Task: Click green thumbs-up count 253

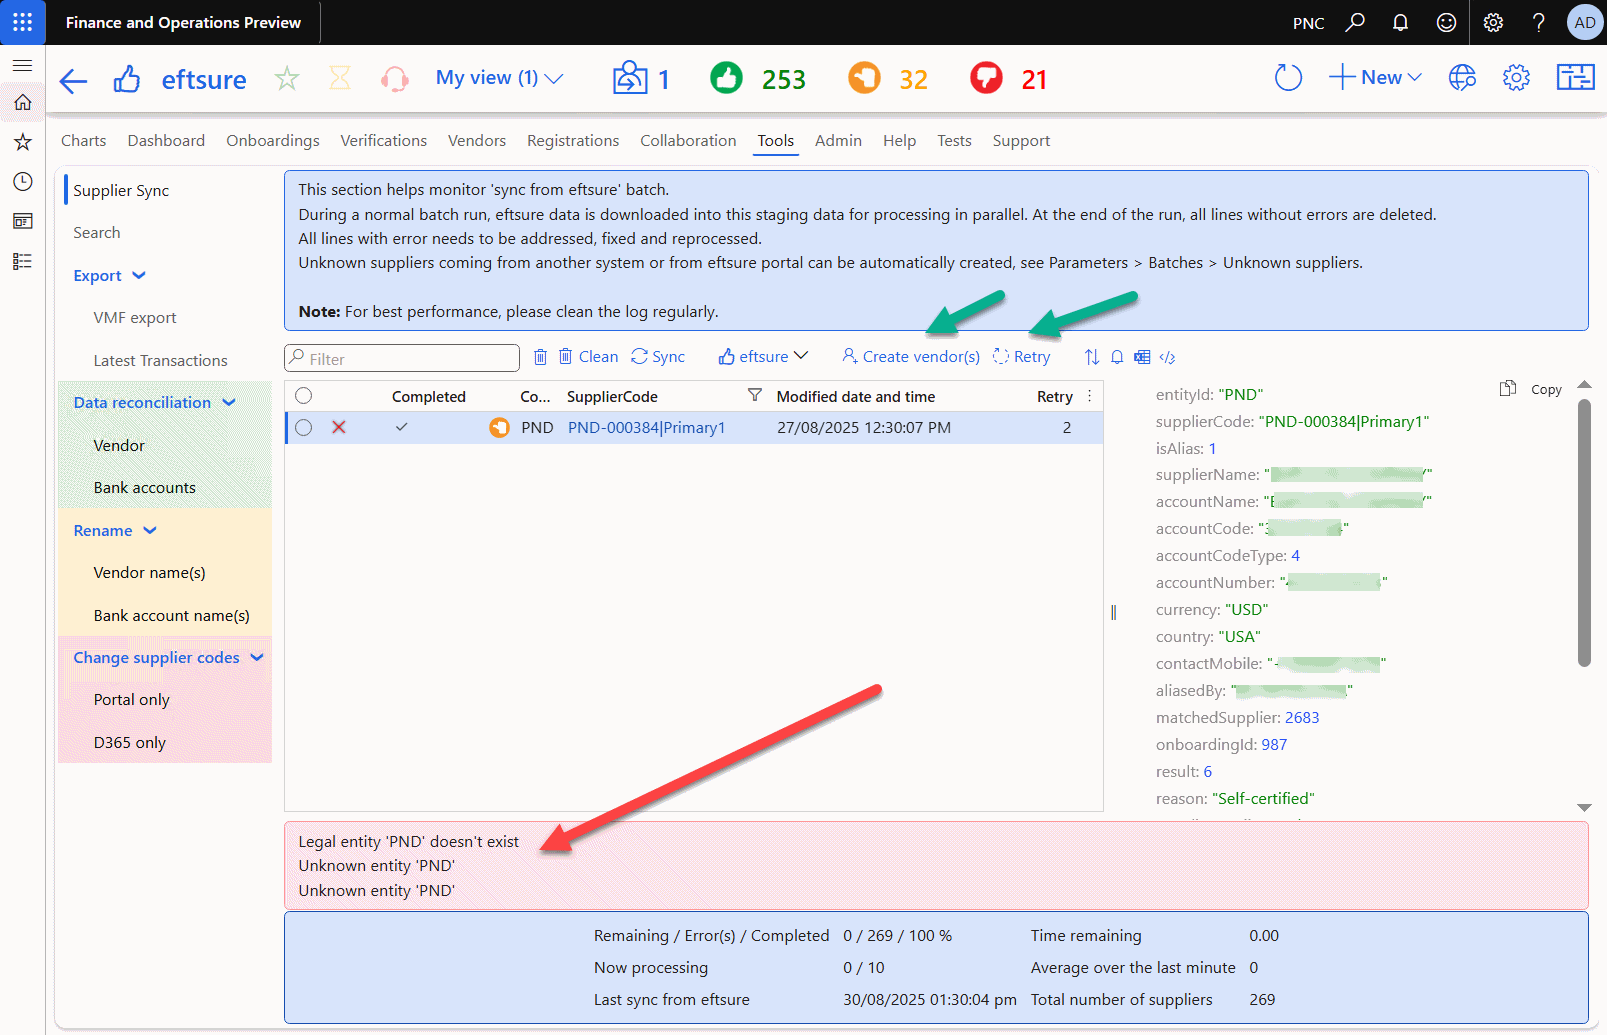Action: [757, 79]
